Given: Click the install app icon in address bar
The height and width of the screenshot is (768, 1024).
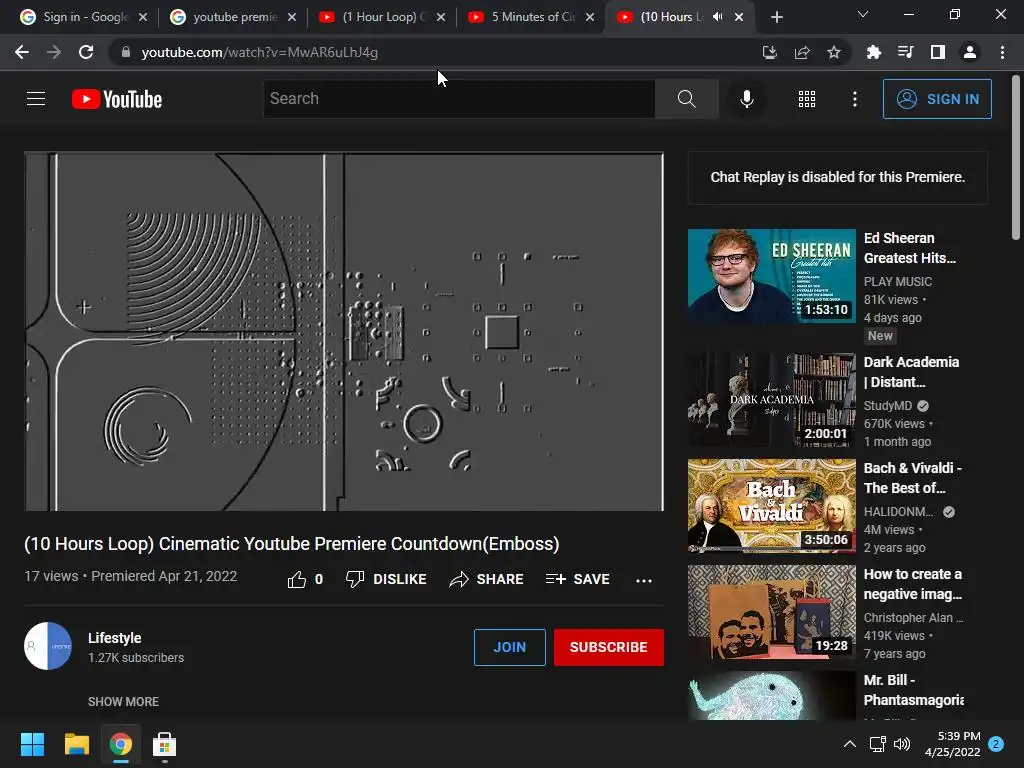Looking at the screenshot, I should tap(770, 52).
